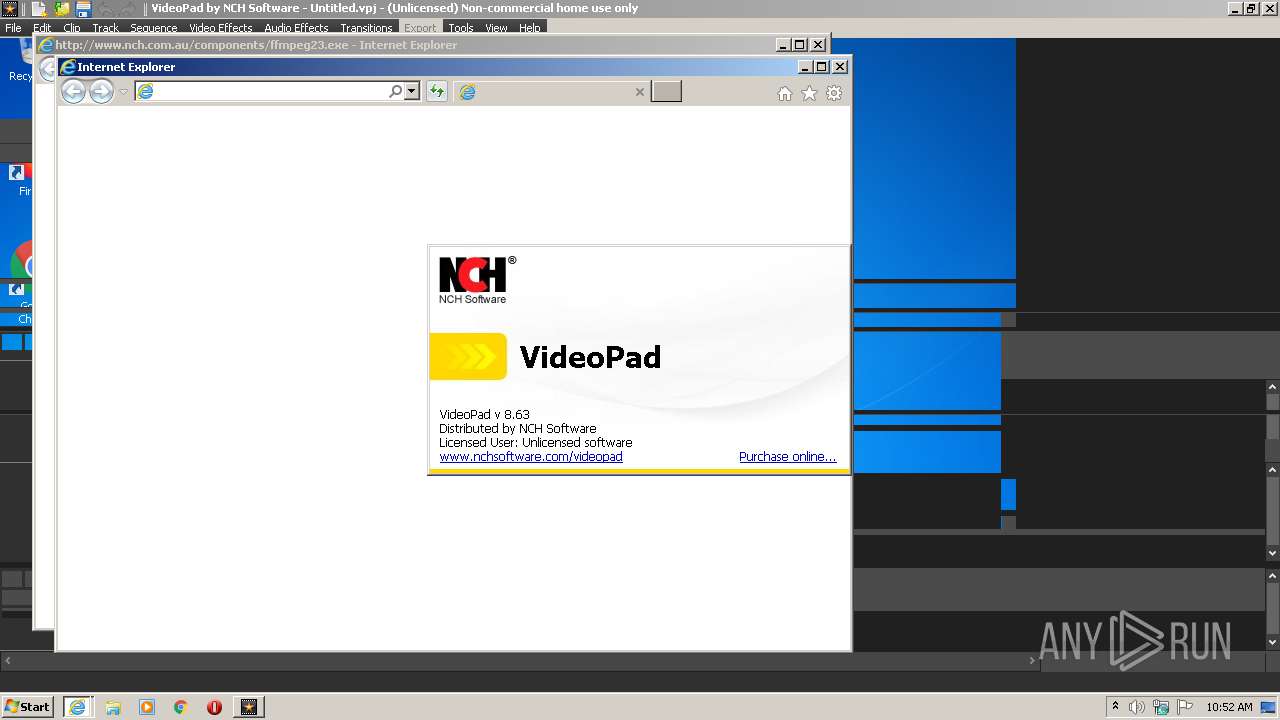1280x720 pixels.
Task: Open a new tab in Internet Explorer
Action: (666, 92)
